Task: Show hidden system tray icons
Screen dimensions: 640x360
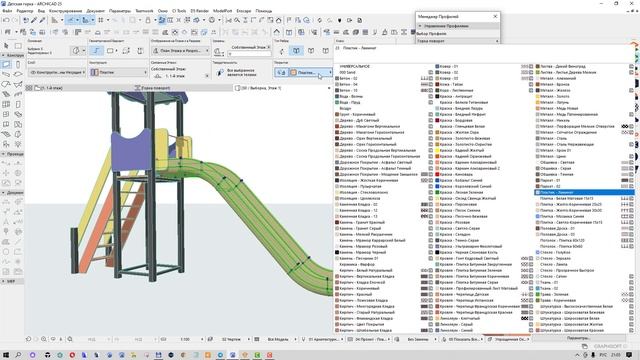Action: point(577,355)
